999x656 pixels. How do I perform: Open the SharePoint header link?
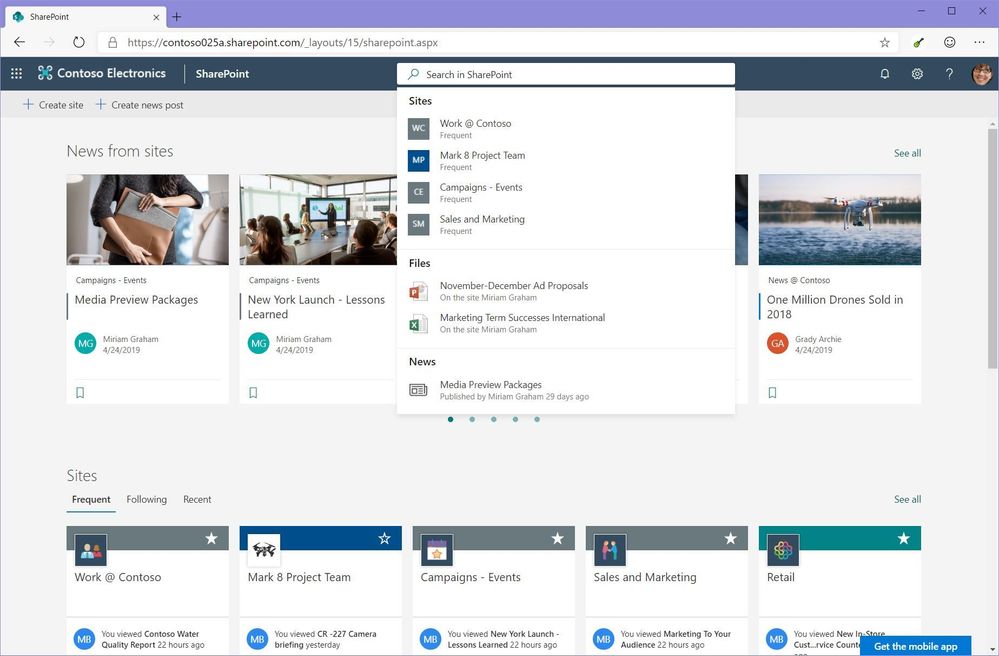click(x=222, y=73)
